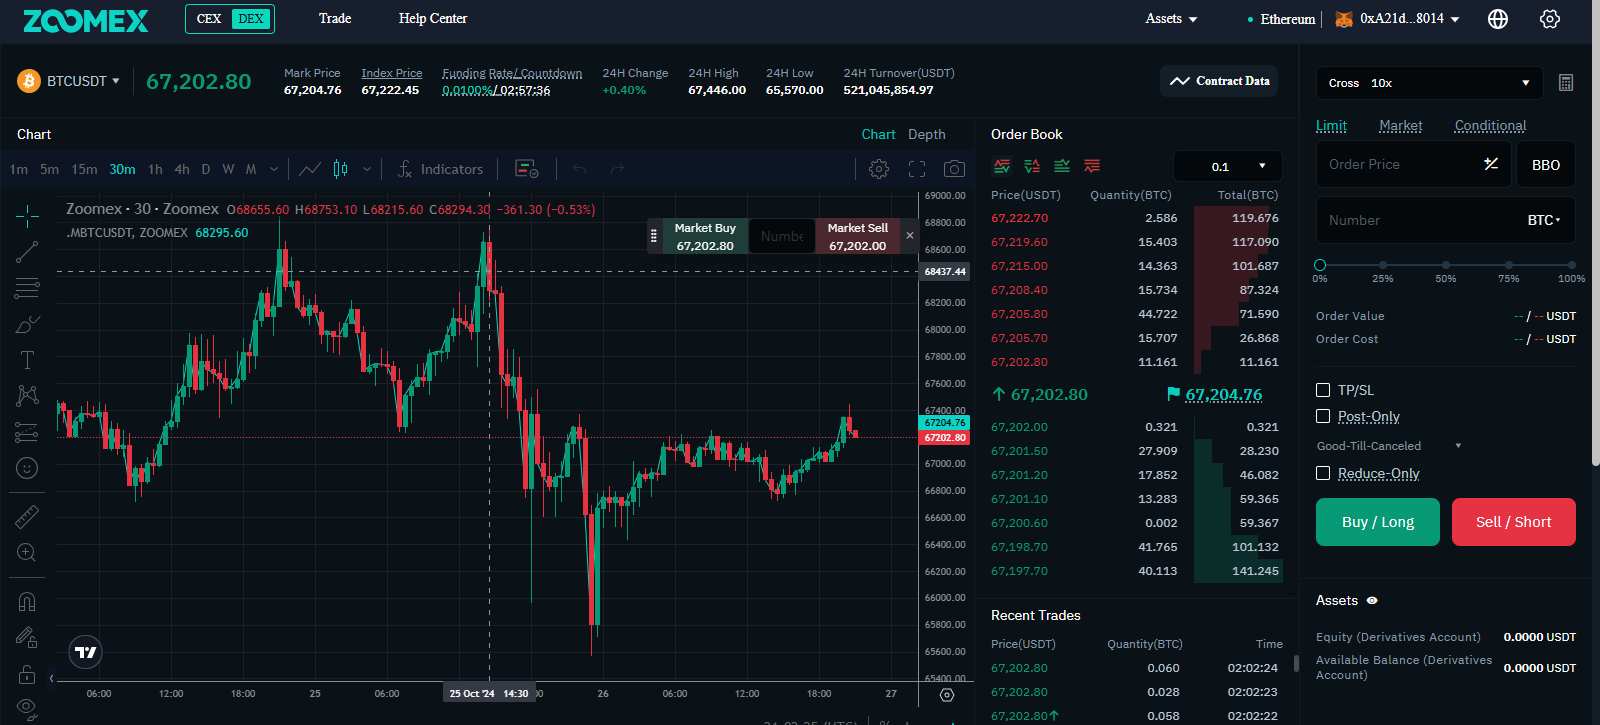The height and width of the screenshot is (725, 1600).
Task: Open the Cross 10x leverage dropdown
Action: pyautogui.click(x=1429, y=83)
